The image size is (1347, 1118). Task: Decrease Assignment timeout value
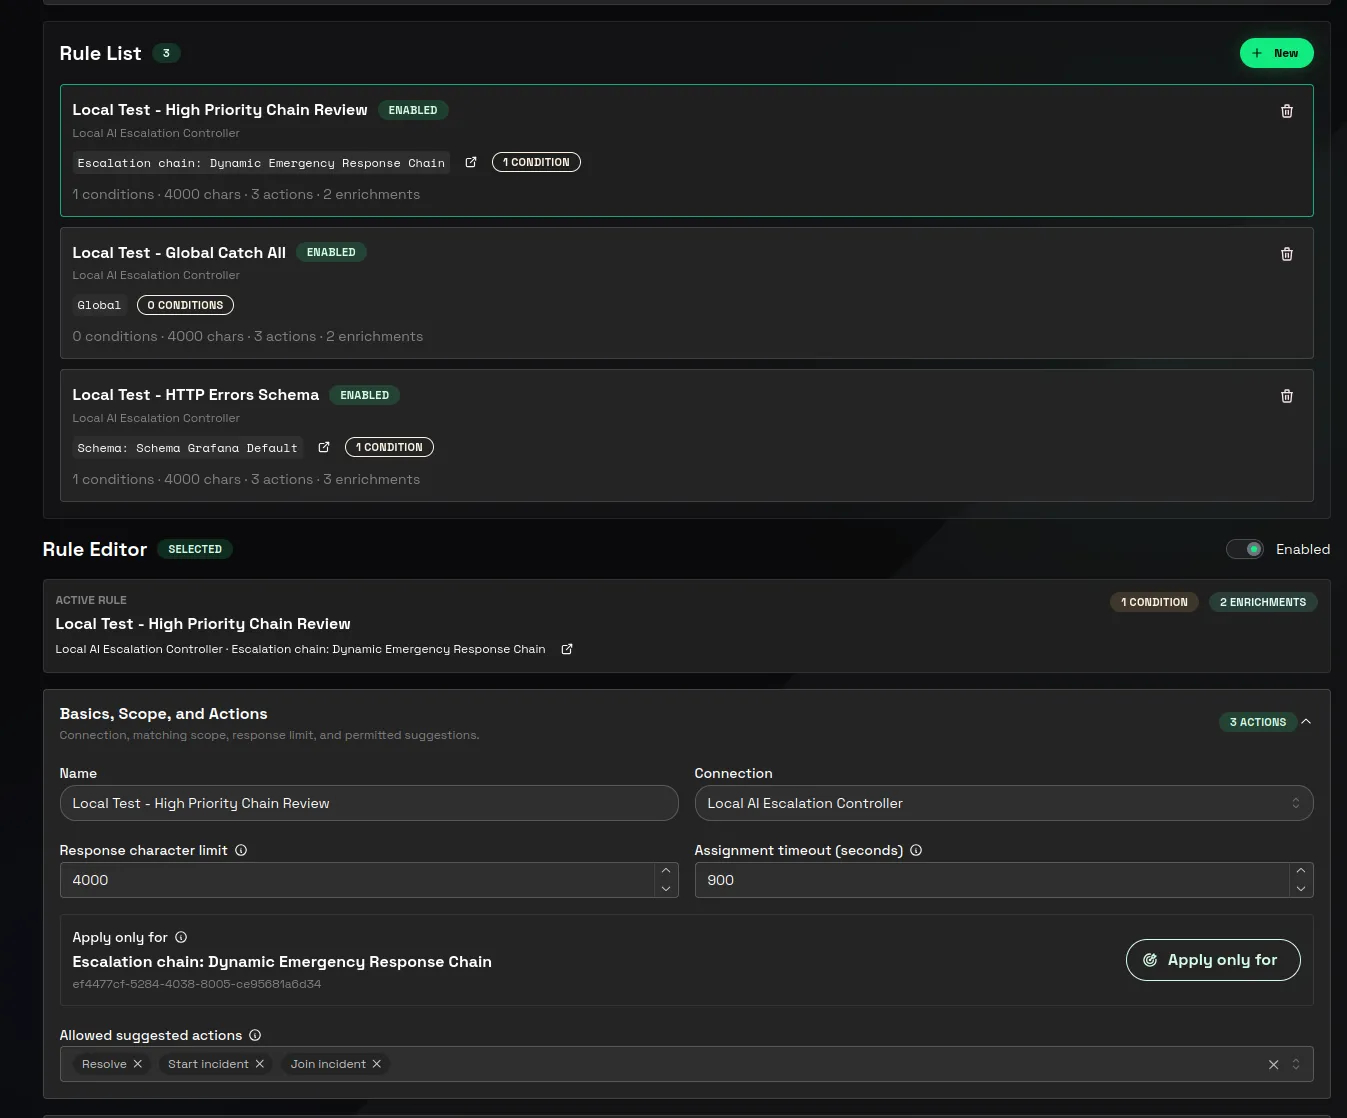pyautogui.click(x=1301, y=889)
